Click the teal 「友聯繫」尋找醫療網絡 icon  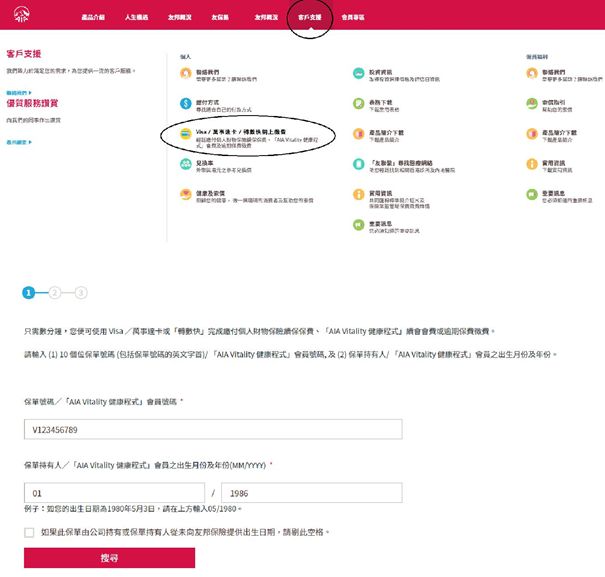pyautogui.click(x=358, y=164)
